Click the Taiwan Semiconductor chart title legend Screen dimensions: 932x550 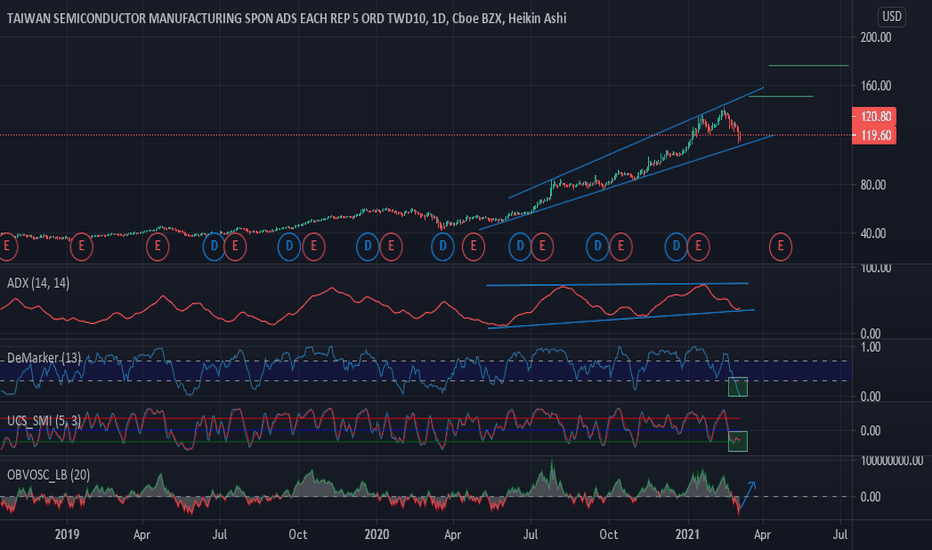286,18
